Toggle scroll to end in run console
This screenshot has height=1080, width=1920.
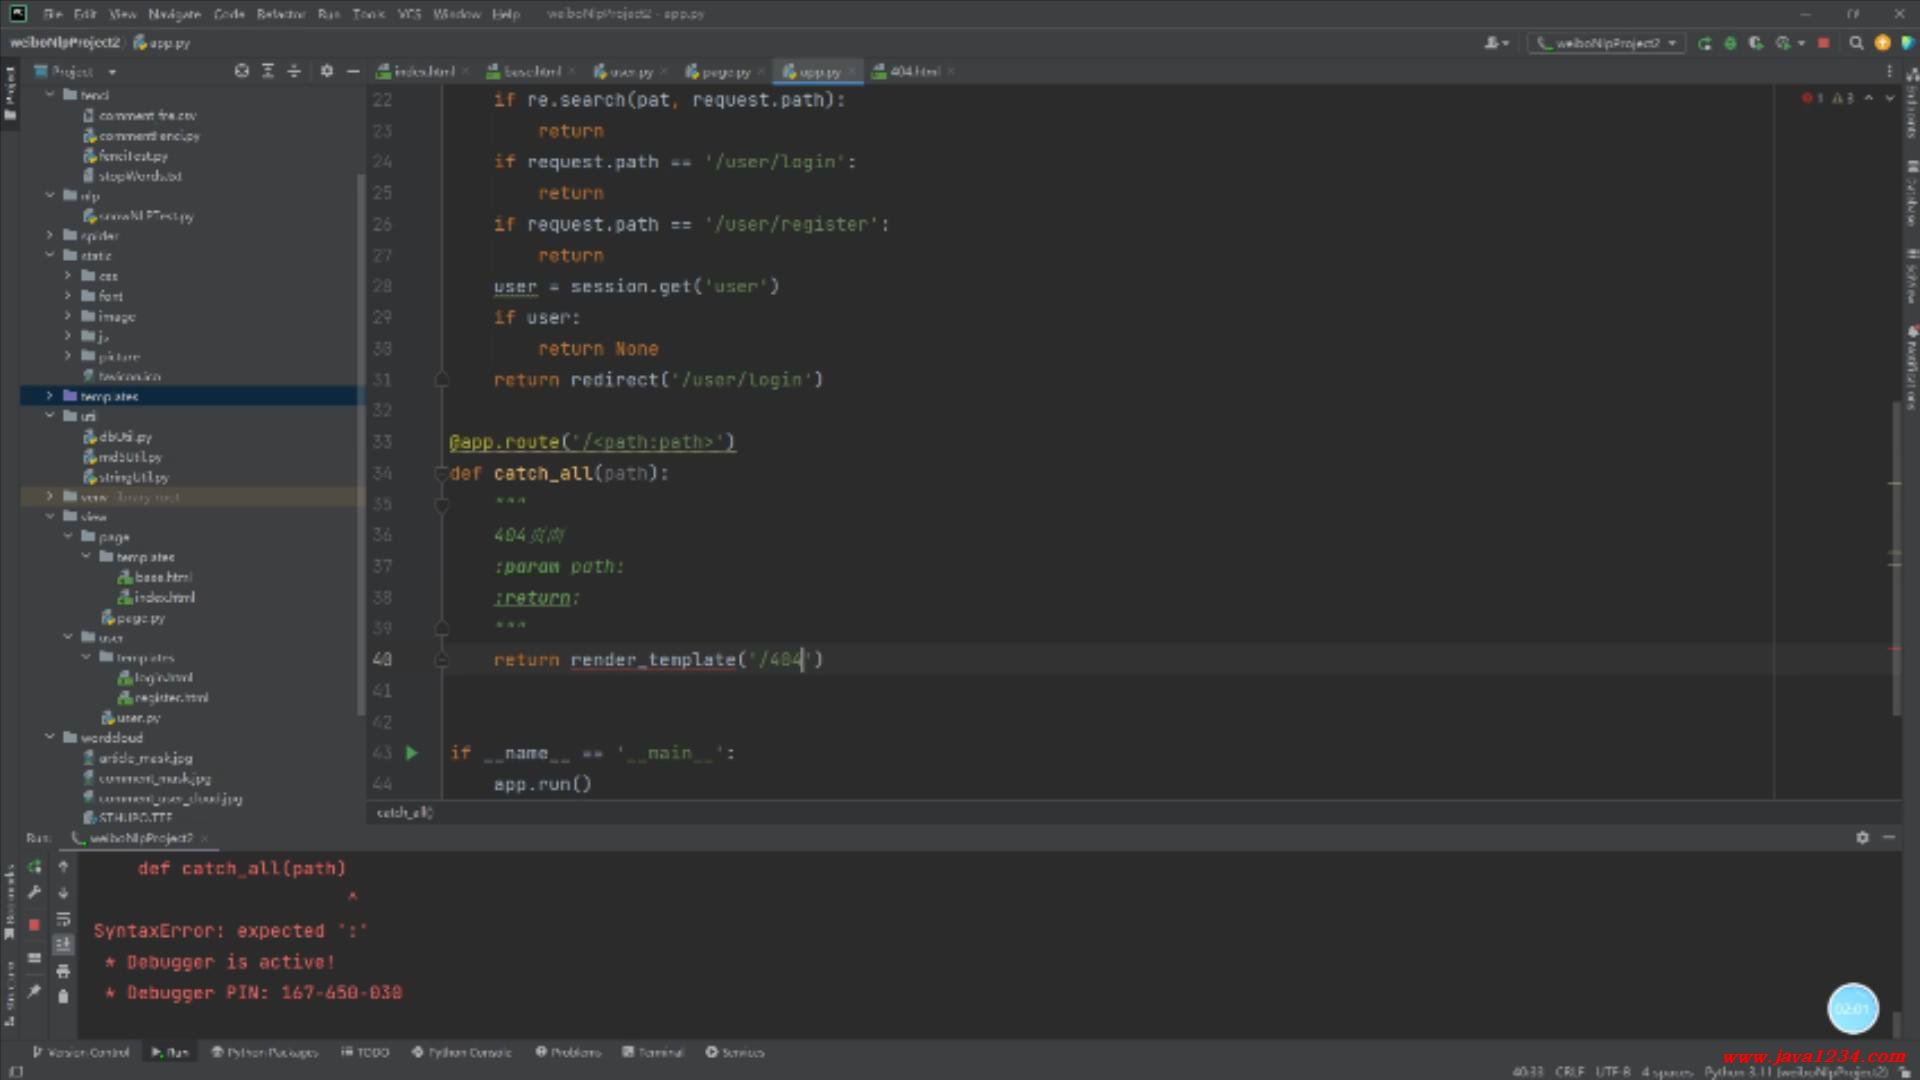(63, 944)
